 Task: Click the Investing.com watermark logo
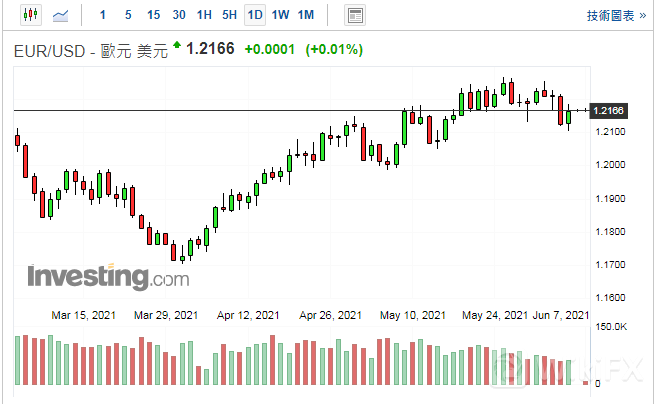tap(107, 275)
